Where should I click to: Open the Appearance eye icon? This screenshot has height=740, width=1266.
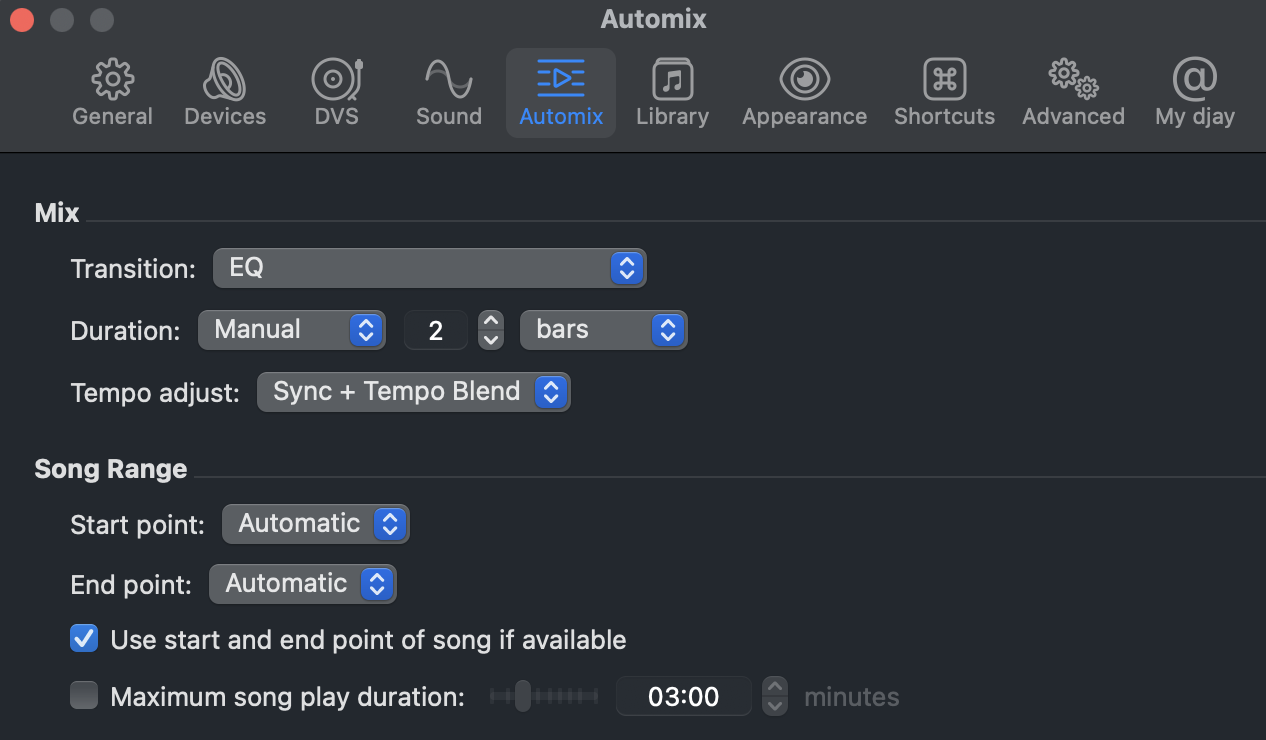[804, 80]
